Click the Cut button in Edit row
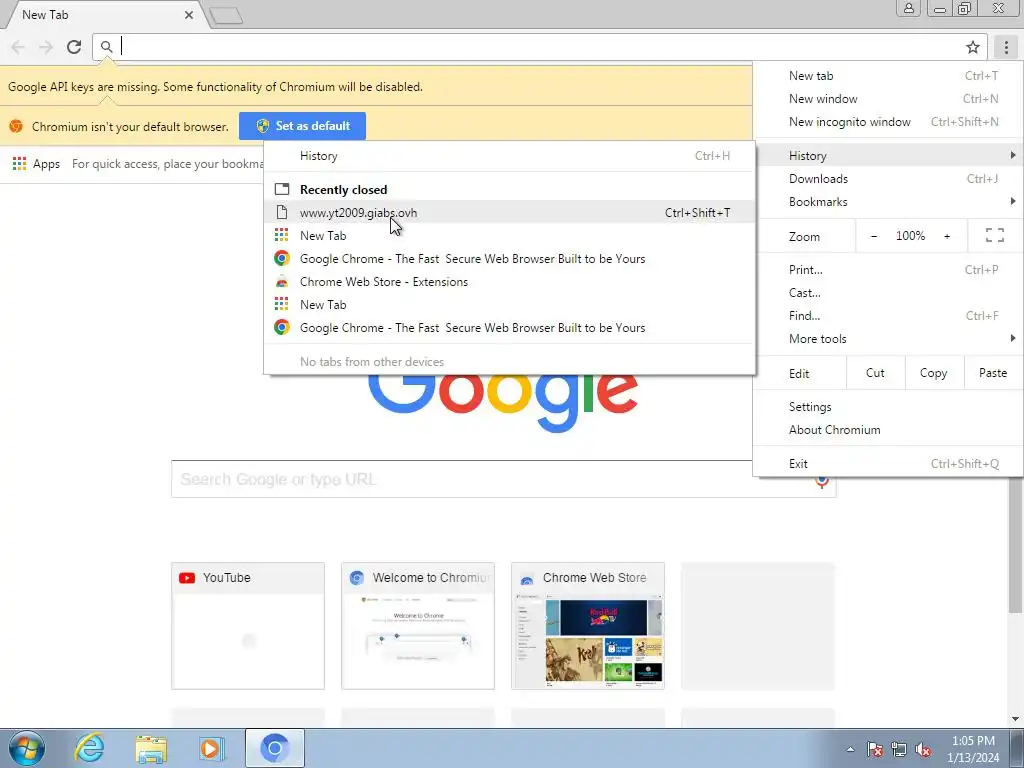Viewport: 1024px width, 768px height. coord(876,373)
